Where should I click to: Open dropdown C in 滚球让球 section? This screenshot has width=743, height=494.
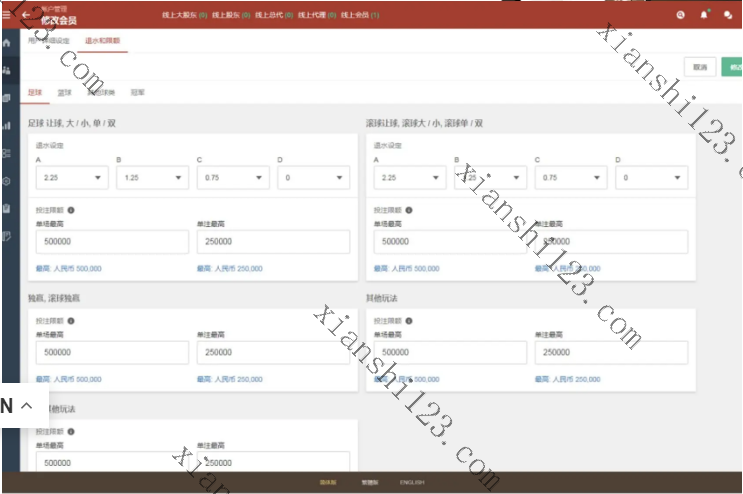[571, 178]
